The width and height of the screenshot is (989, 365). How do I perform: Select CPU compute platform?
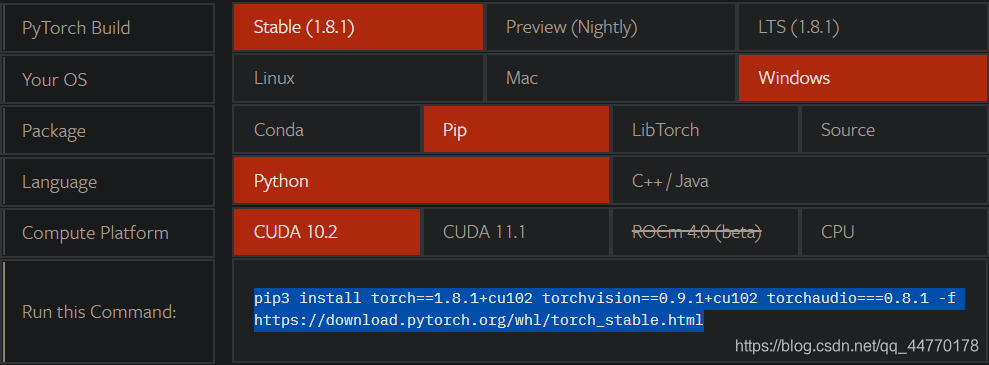894,232
